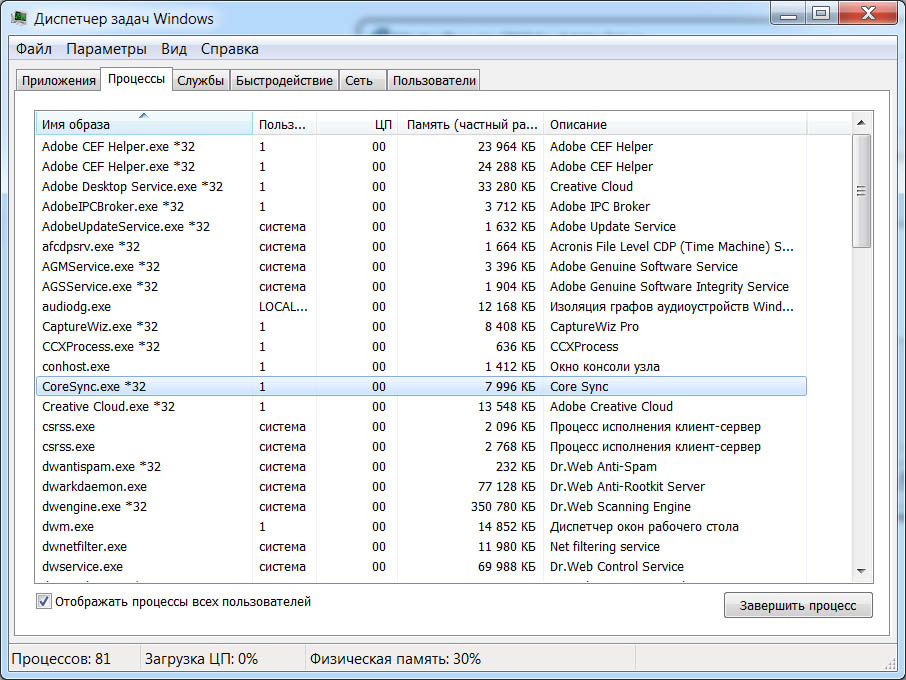906x680 pixels.
Task: Click the vertical scrollbar thumb
Action: [x=861, y=191]
